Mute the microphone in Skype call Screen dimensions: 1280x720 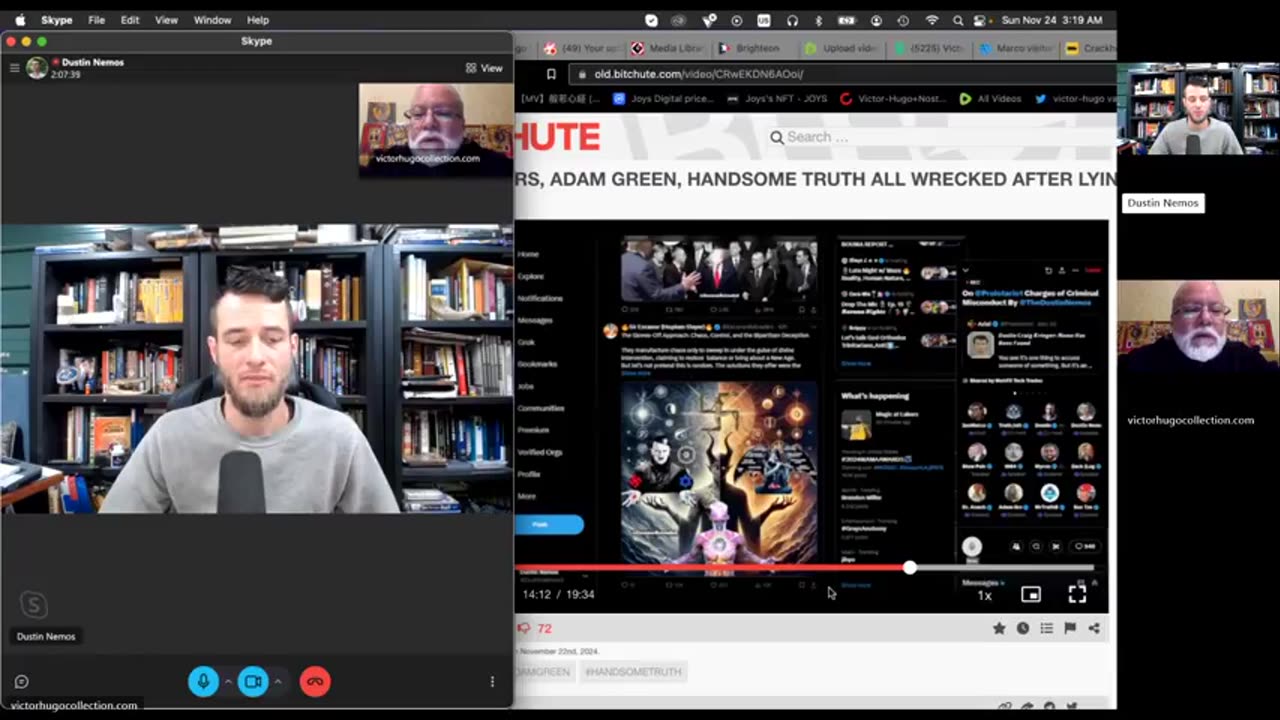(203, 681)
